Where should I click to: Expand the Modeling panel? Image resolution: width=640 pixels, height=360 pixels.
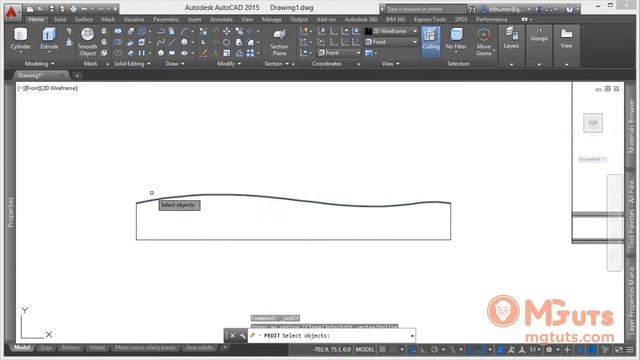tap(39, 64)
